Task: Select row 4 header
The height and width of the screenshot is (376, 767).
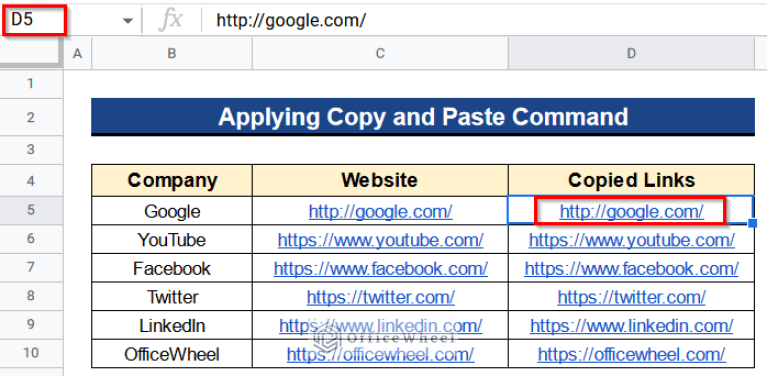Action: click(31, 180)
